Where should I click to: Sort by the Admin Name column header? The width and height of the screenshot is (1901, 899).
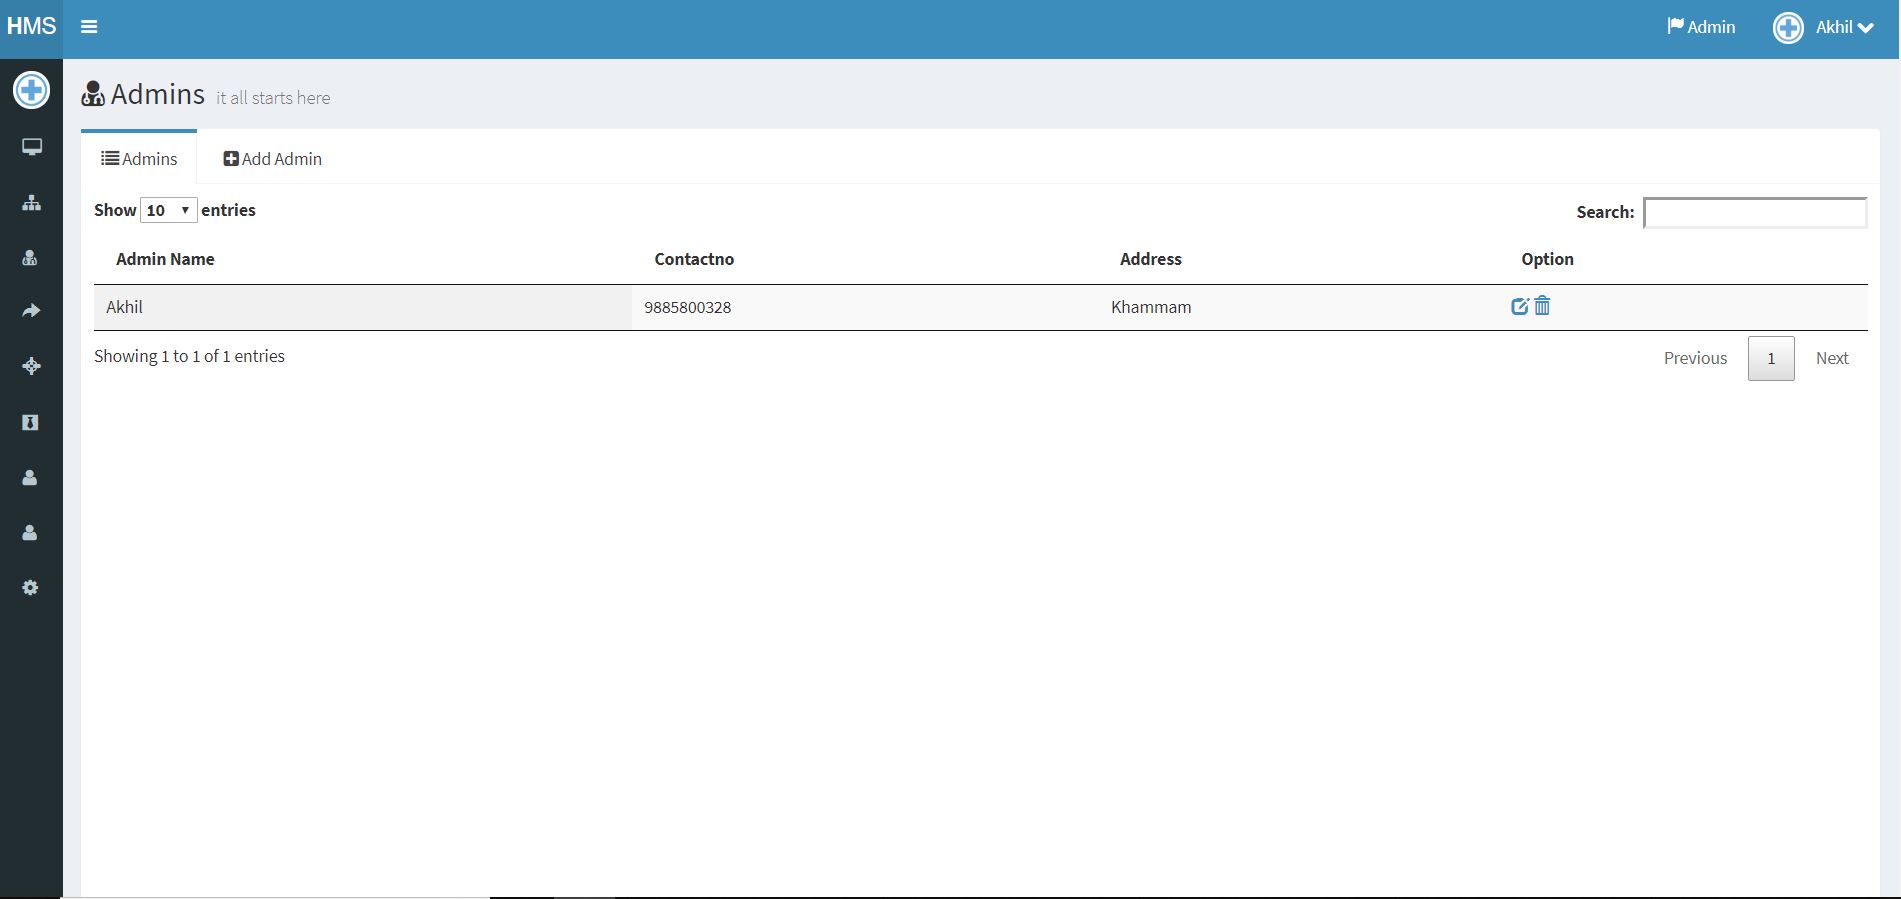tap(165, 259)
